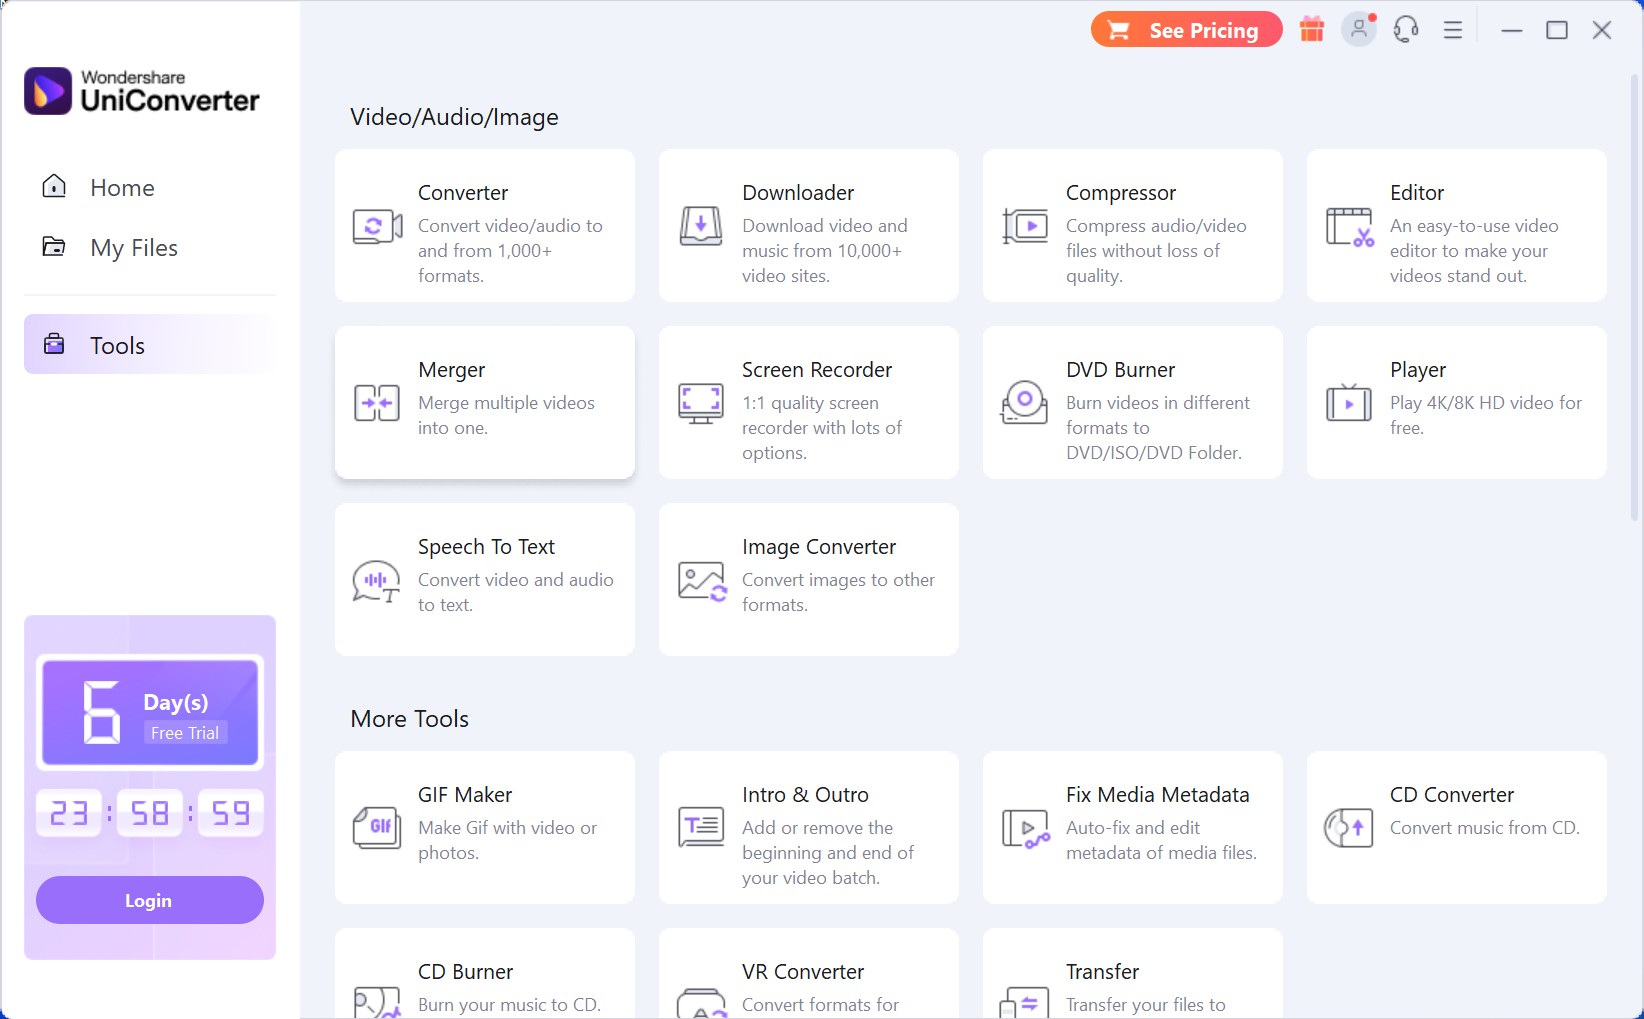Switch to My Files section
This screenshot has height=1019, width=1644.
tap(134, 247)
